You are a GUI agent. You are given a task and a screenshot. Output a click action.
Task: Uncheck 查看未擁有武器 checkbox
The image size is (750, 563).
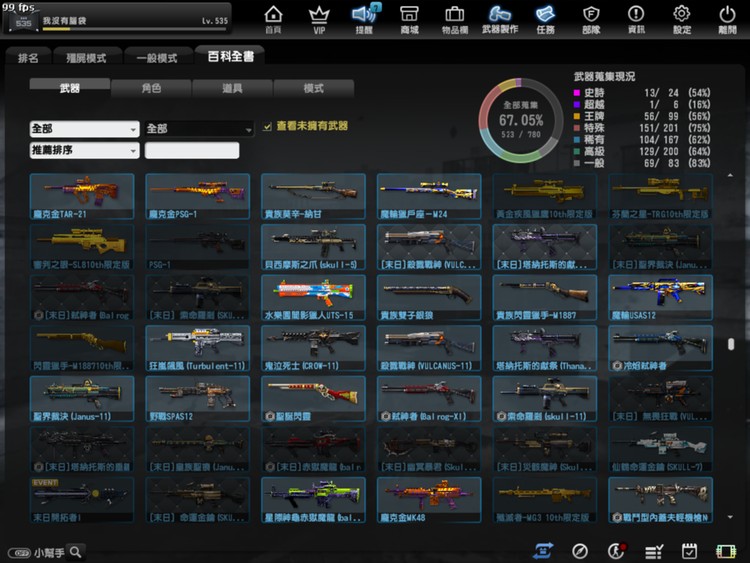point(267,127)
